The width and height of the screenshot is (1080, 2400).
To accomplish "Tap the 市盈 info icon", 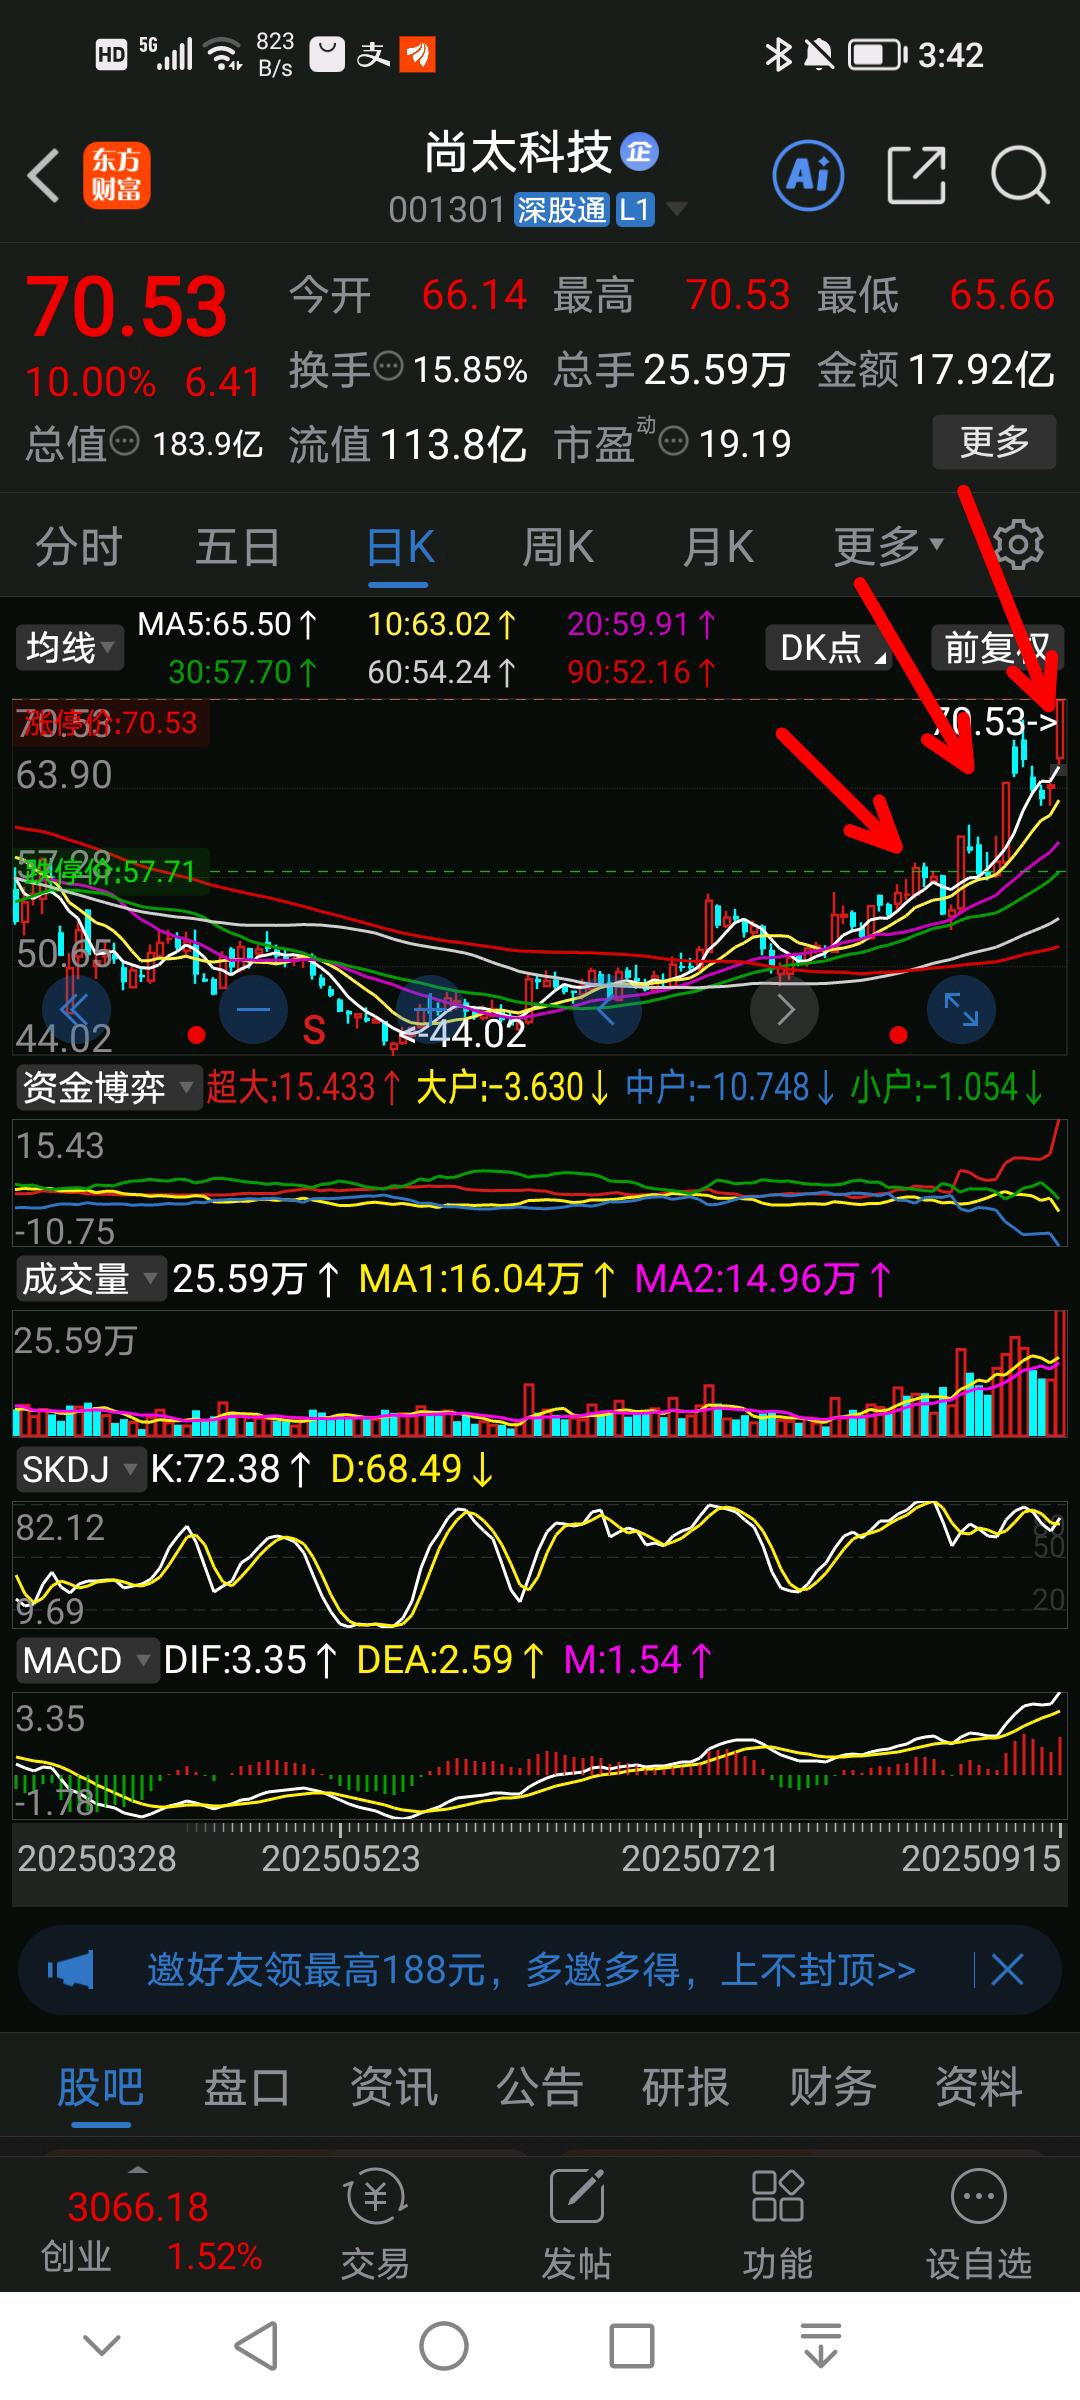I will (x=674, y=440).
